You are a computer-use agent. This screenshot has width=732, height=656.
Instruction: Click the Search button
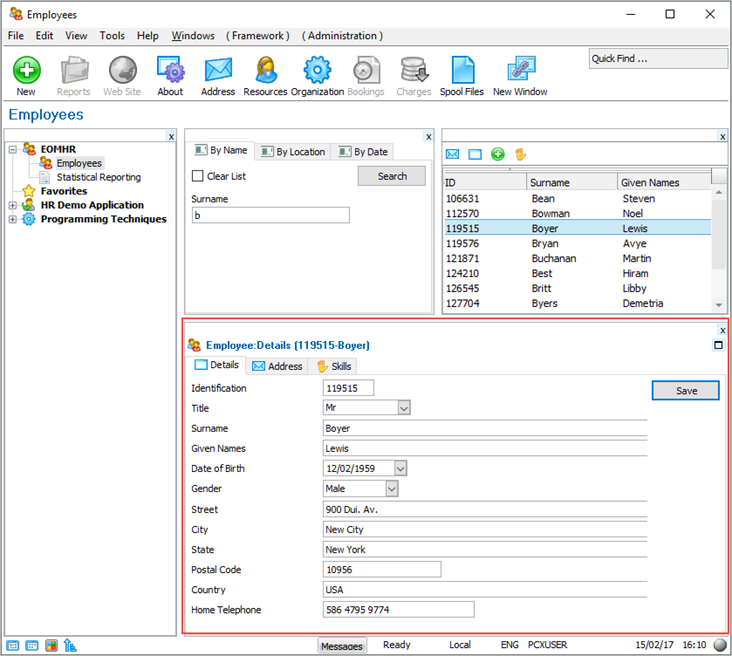392,176
